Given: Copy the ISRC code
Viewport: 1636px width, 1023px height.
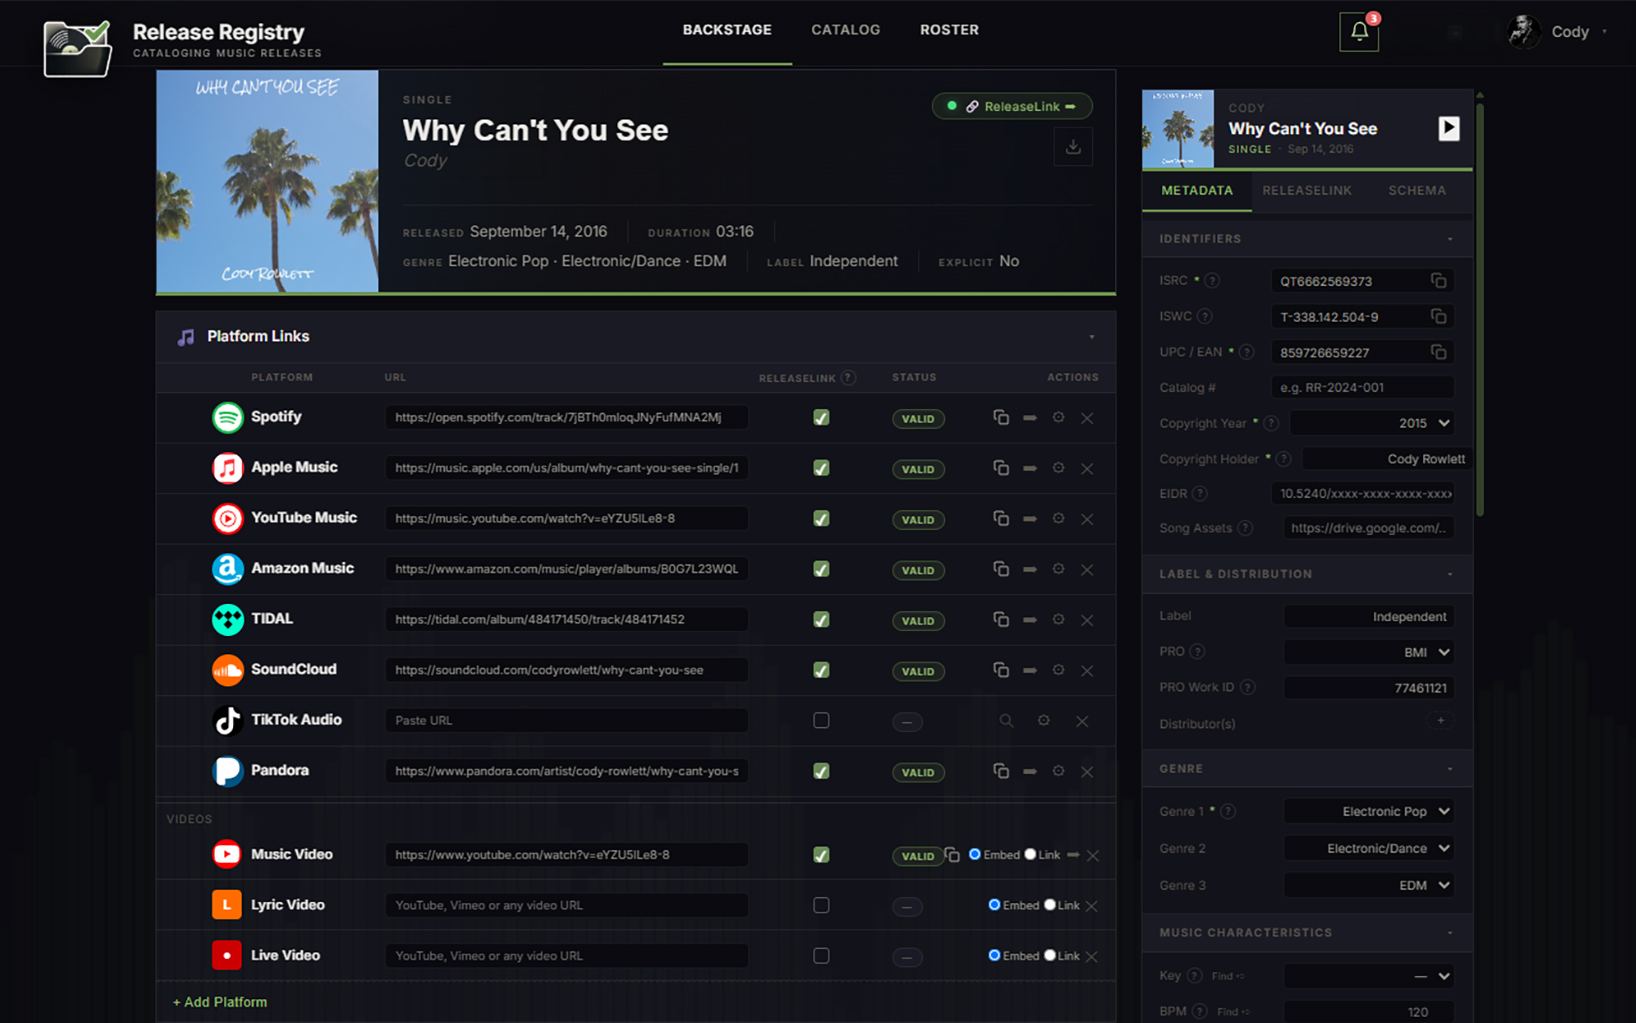Looking at the screenshot, I should click(1438, 281).
